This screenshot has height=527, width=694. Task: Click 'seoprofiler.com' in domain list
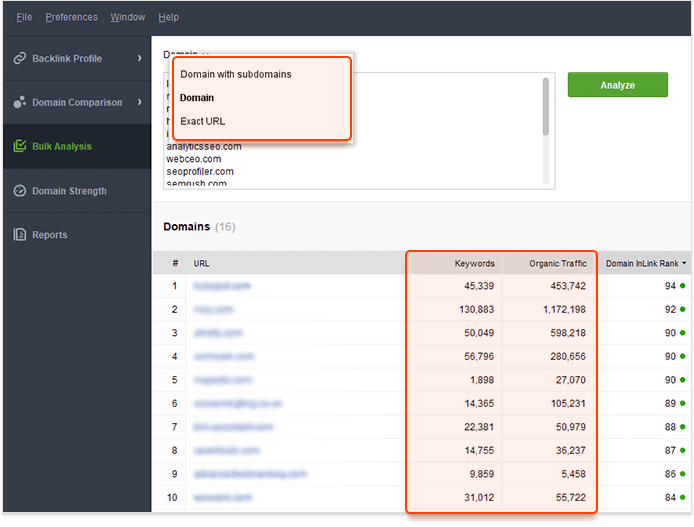pyautogui.click(x=200, y=171)
